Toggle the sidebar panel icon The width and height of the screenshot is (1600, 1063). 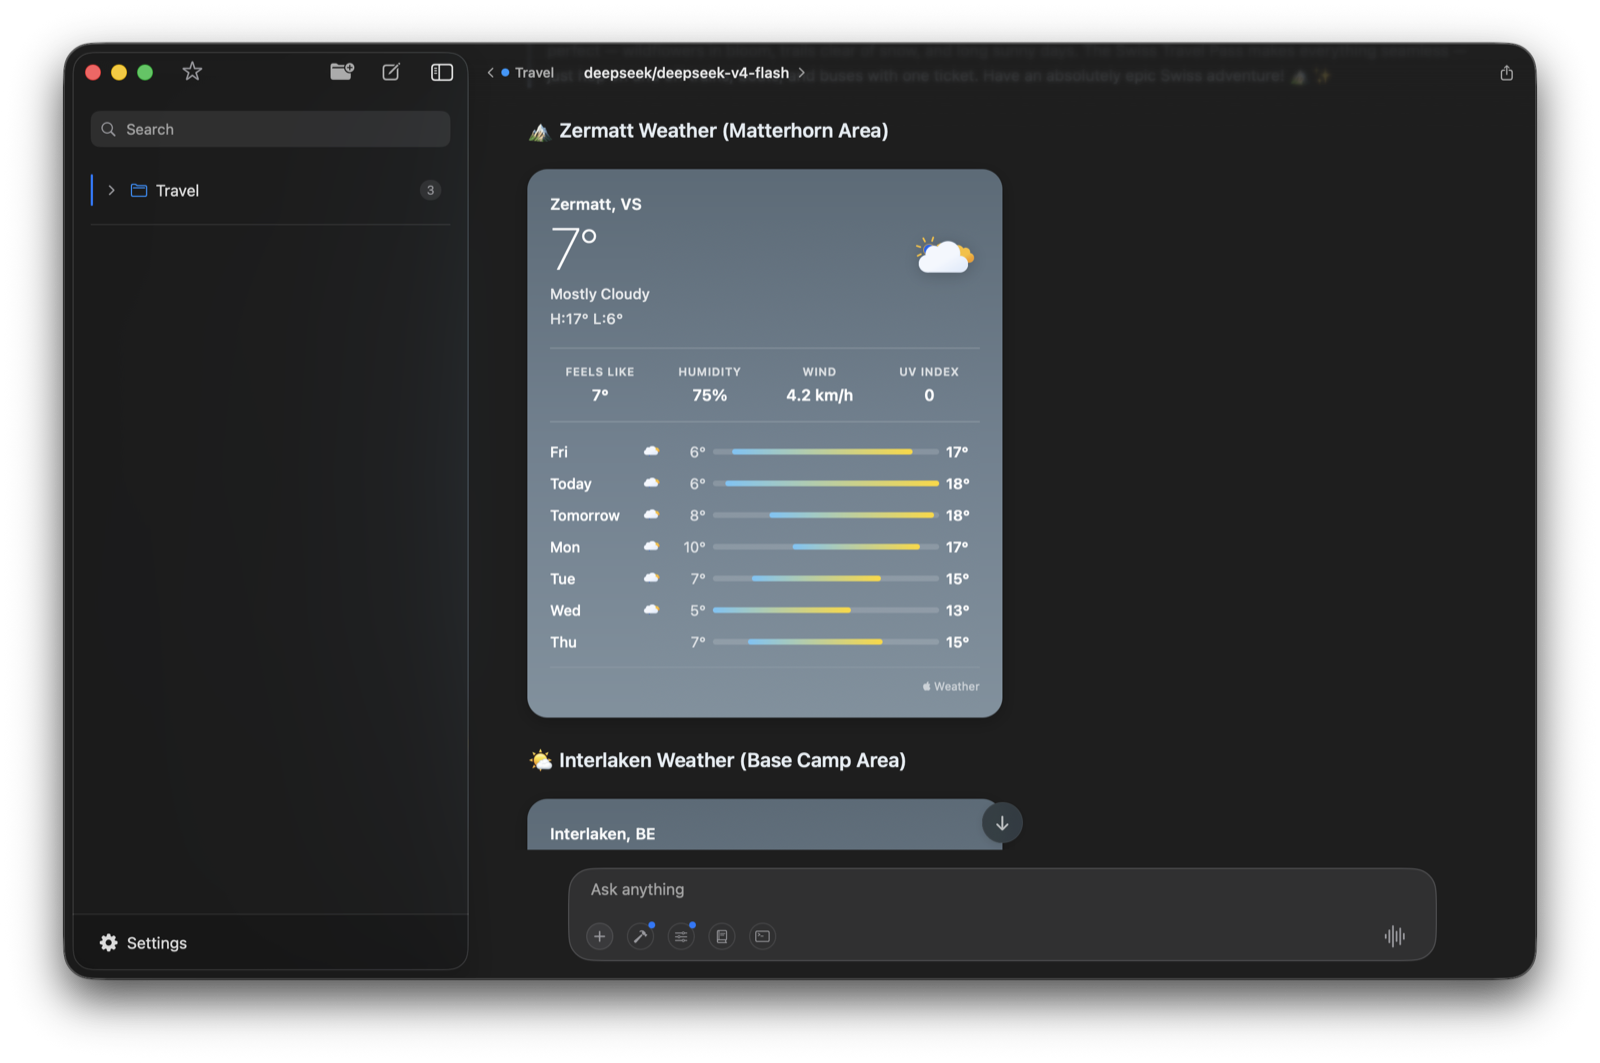tap(441, 72)
